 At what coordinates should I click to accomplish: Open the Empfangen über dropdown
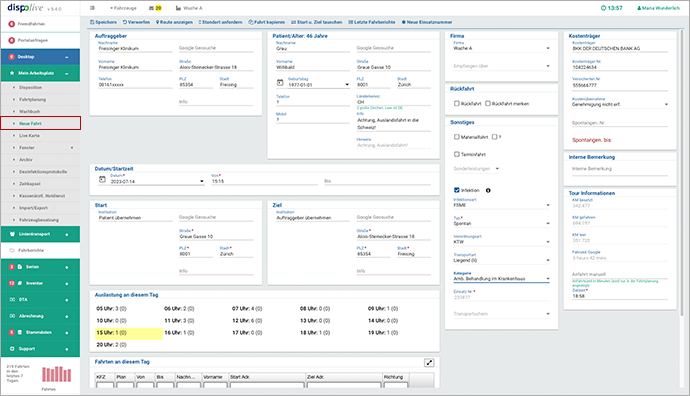(502, 66)
